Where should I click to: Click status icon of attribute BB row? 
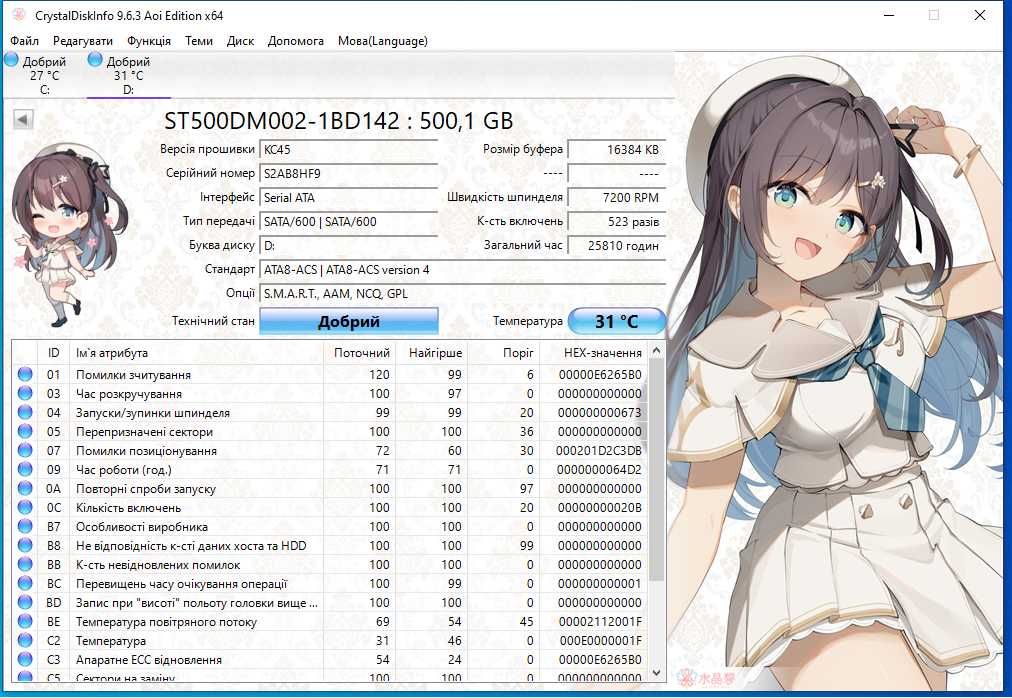click(x=25, y=564)
